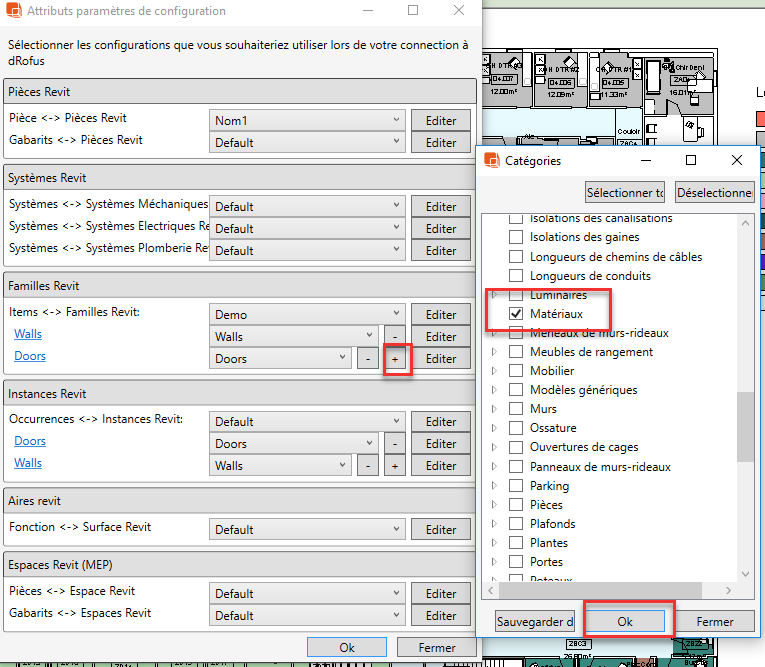Click the plus button on Instances Walls row

coord(396,466)
